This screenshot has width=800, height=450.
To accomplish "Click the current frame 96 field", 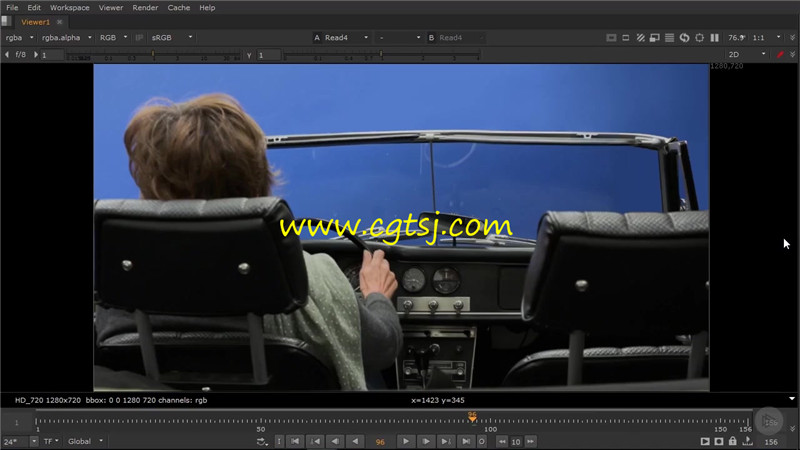I will click(380, 442).
